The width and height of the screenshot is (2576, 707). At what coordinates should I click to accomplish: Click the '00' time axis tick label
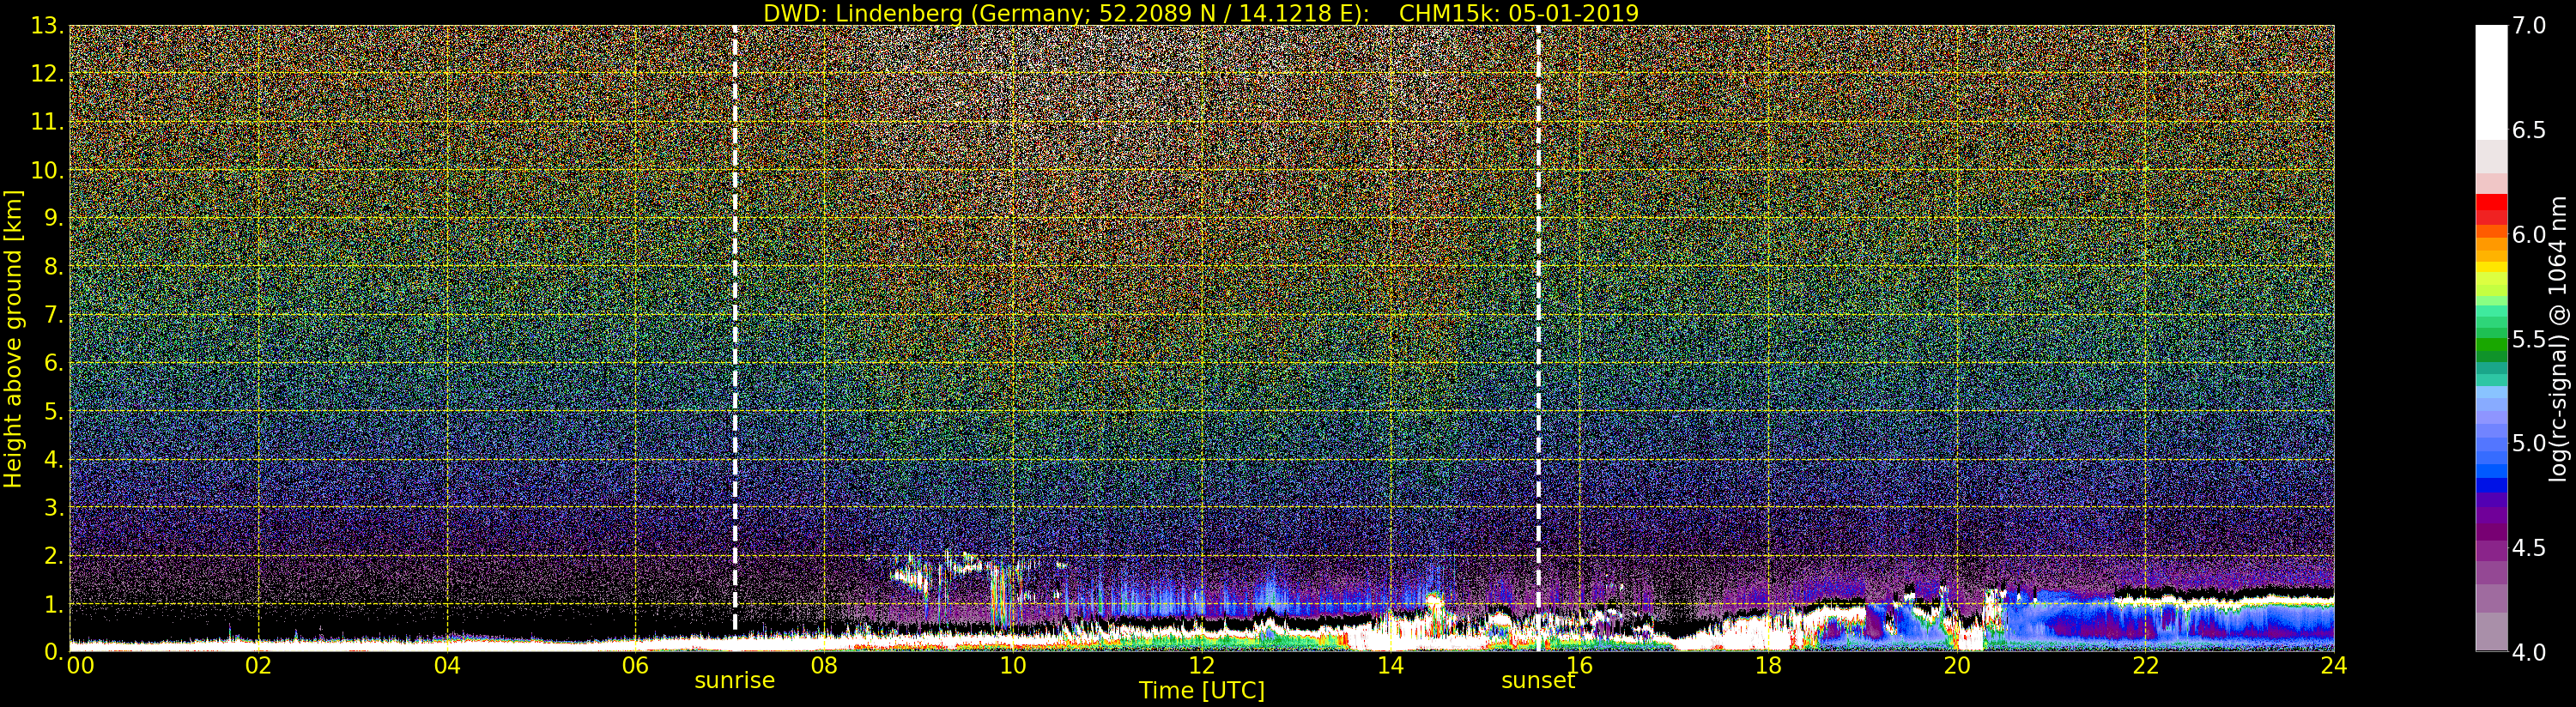tap(80, 666)
